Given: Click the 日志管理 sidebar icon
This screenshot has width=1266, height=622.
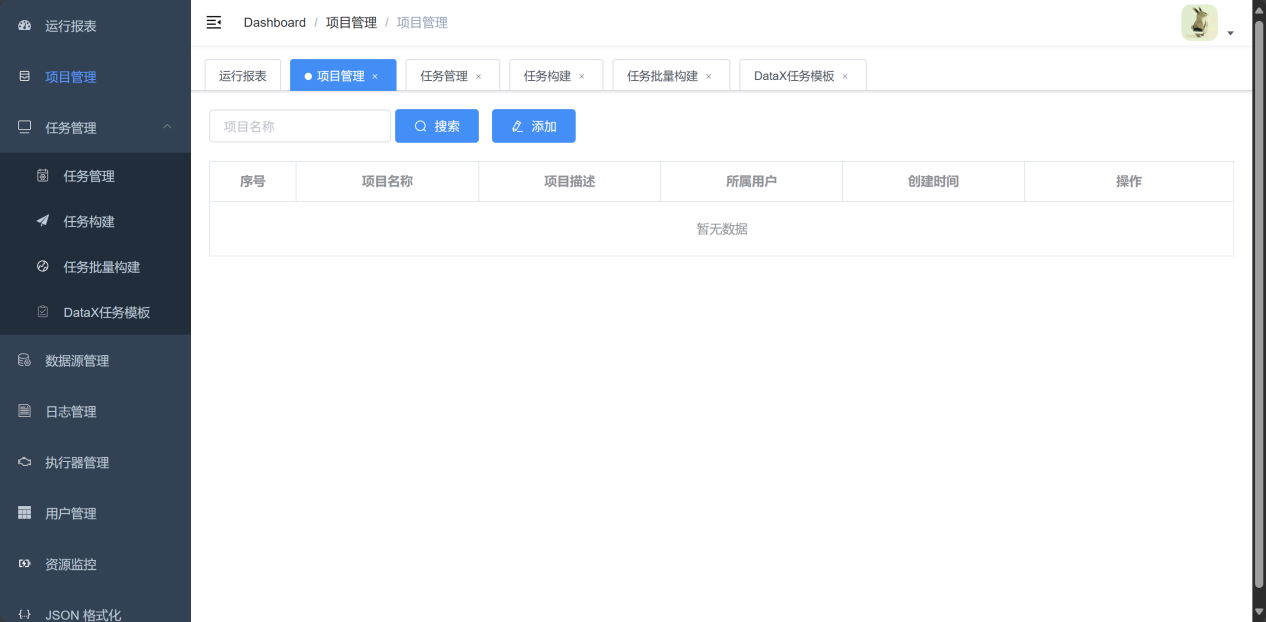Looking at the screenshot, I should coord(25,411).
